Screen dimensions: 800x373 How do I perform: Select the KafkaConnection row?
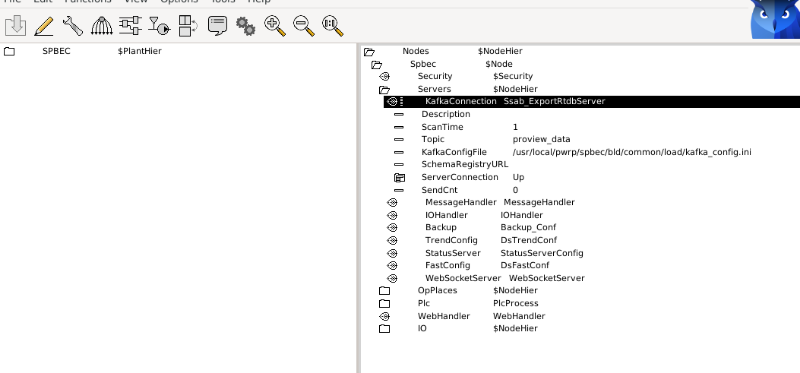(x=592, y=102)
